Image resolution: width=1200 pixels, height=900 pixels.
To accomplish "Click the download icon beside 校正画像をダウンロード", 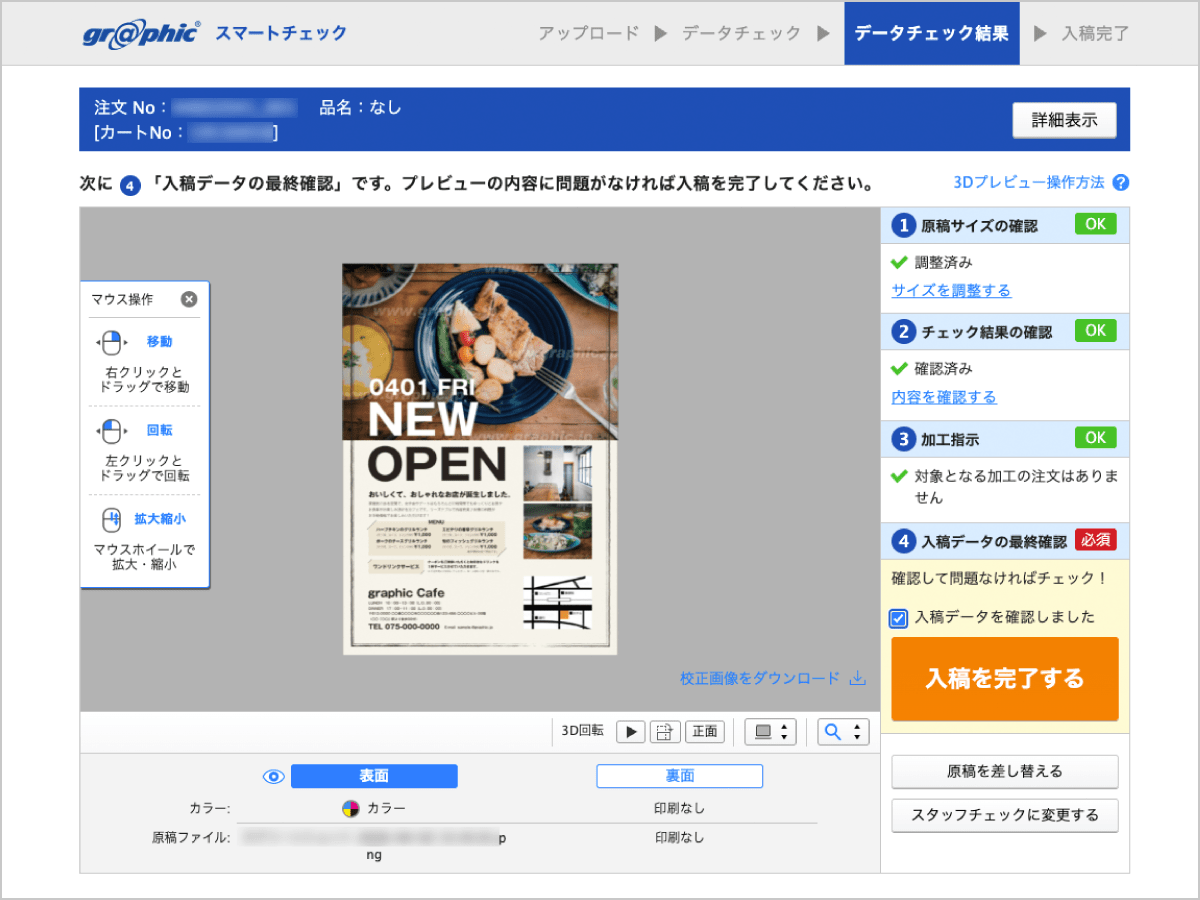I will pos(858,678).
